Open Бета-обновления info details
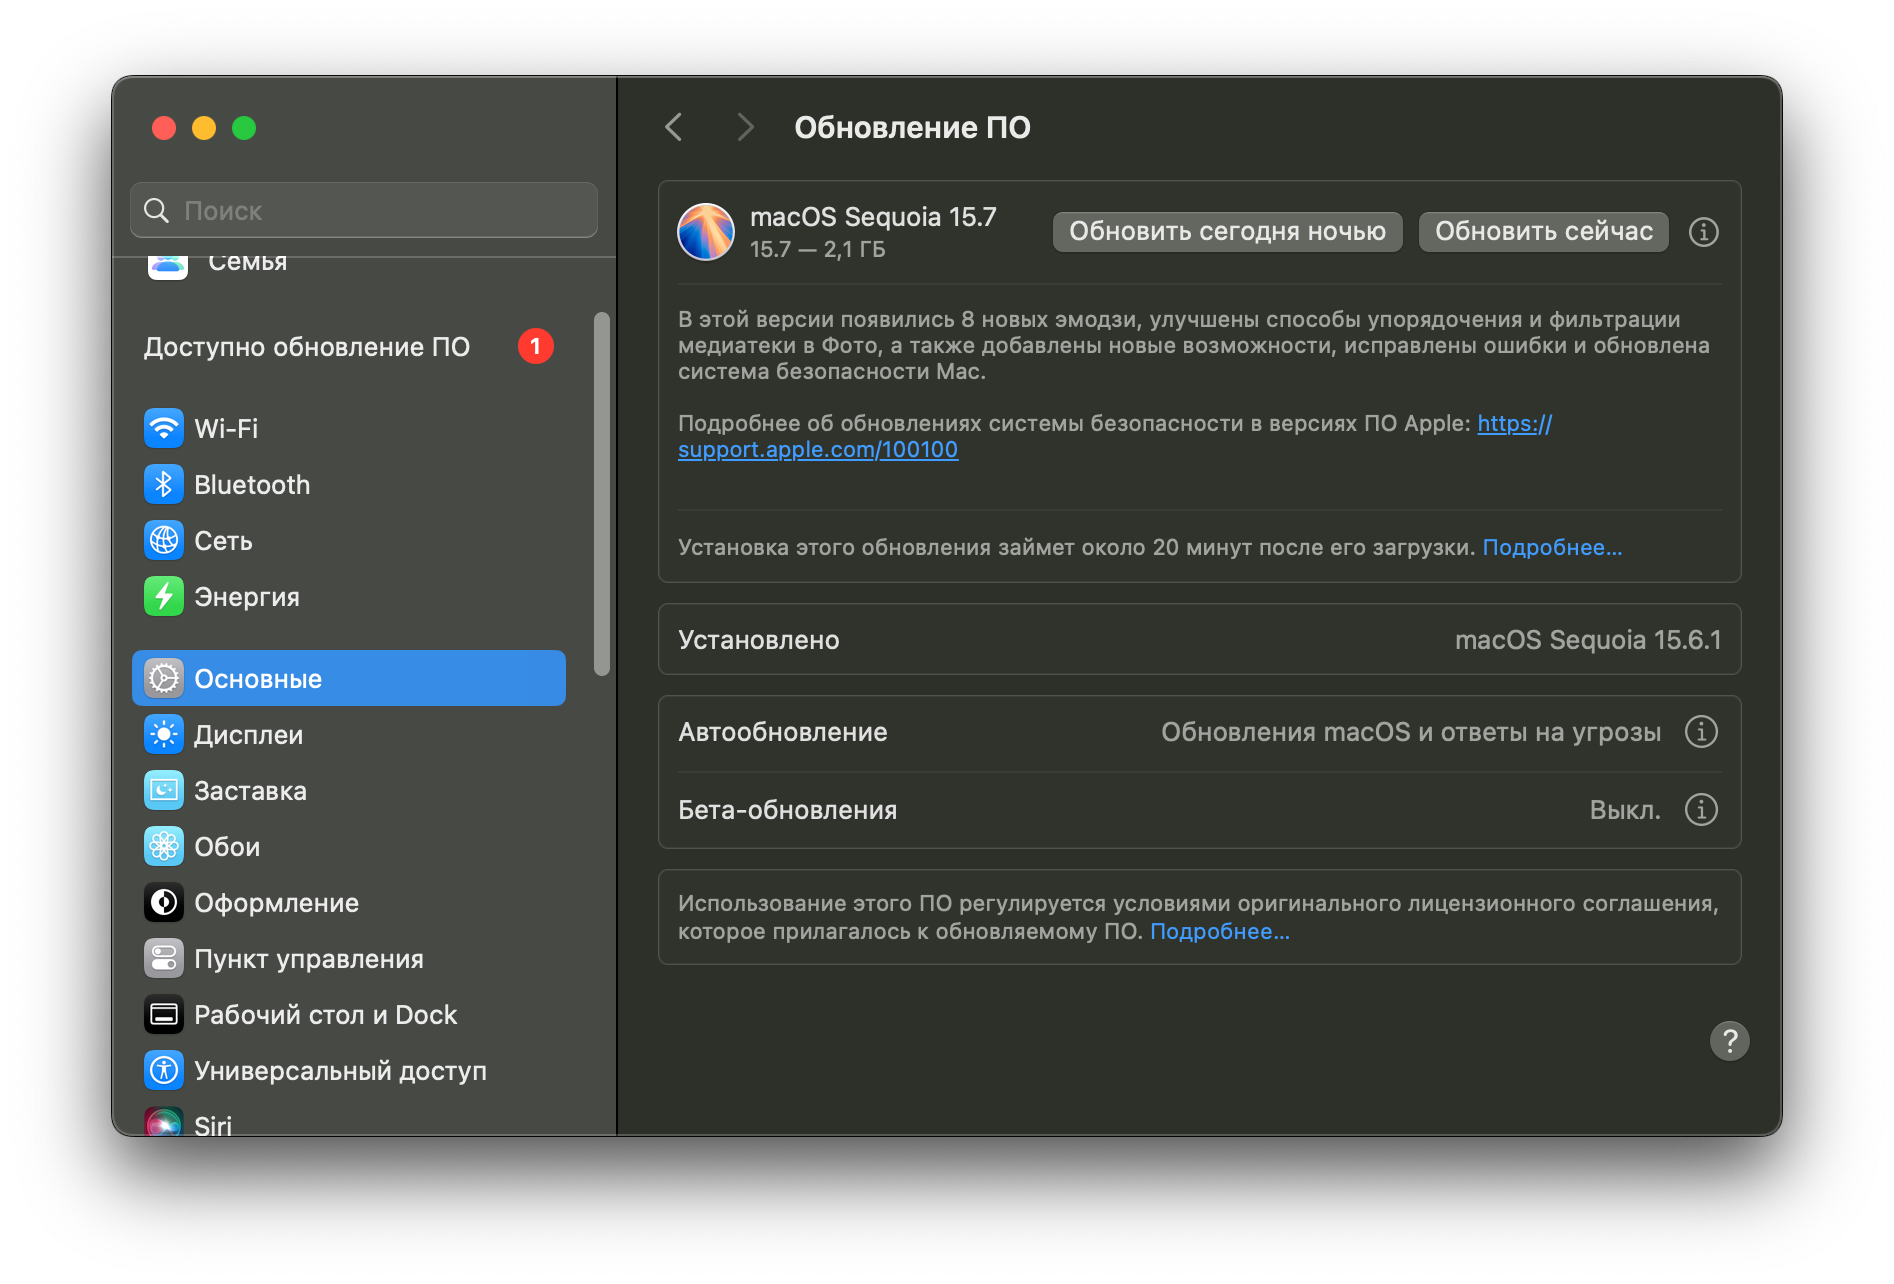The width and height of the screenshot is (1894, 1284). tap(1701, 809)
